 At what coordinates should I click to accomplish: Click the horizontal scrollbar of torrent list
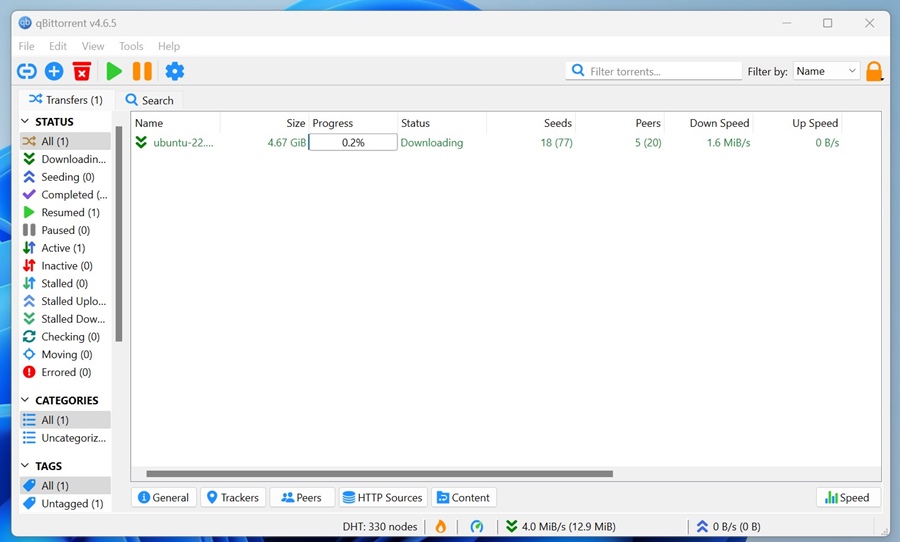(x=379, y=474)
